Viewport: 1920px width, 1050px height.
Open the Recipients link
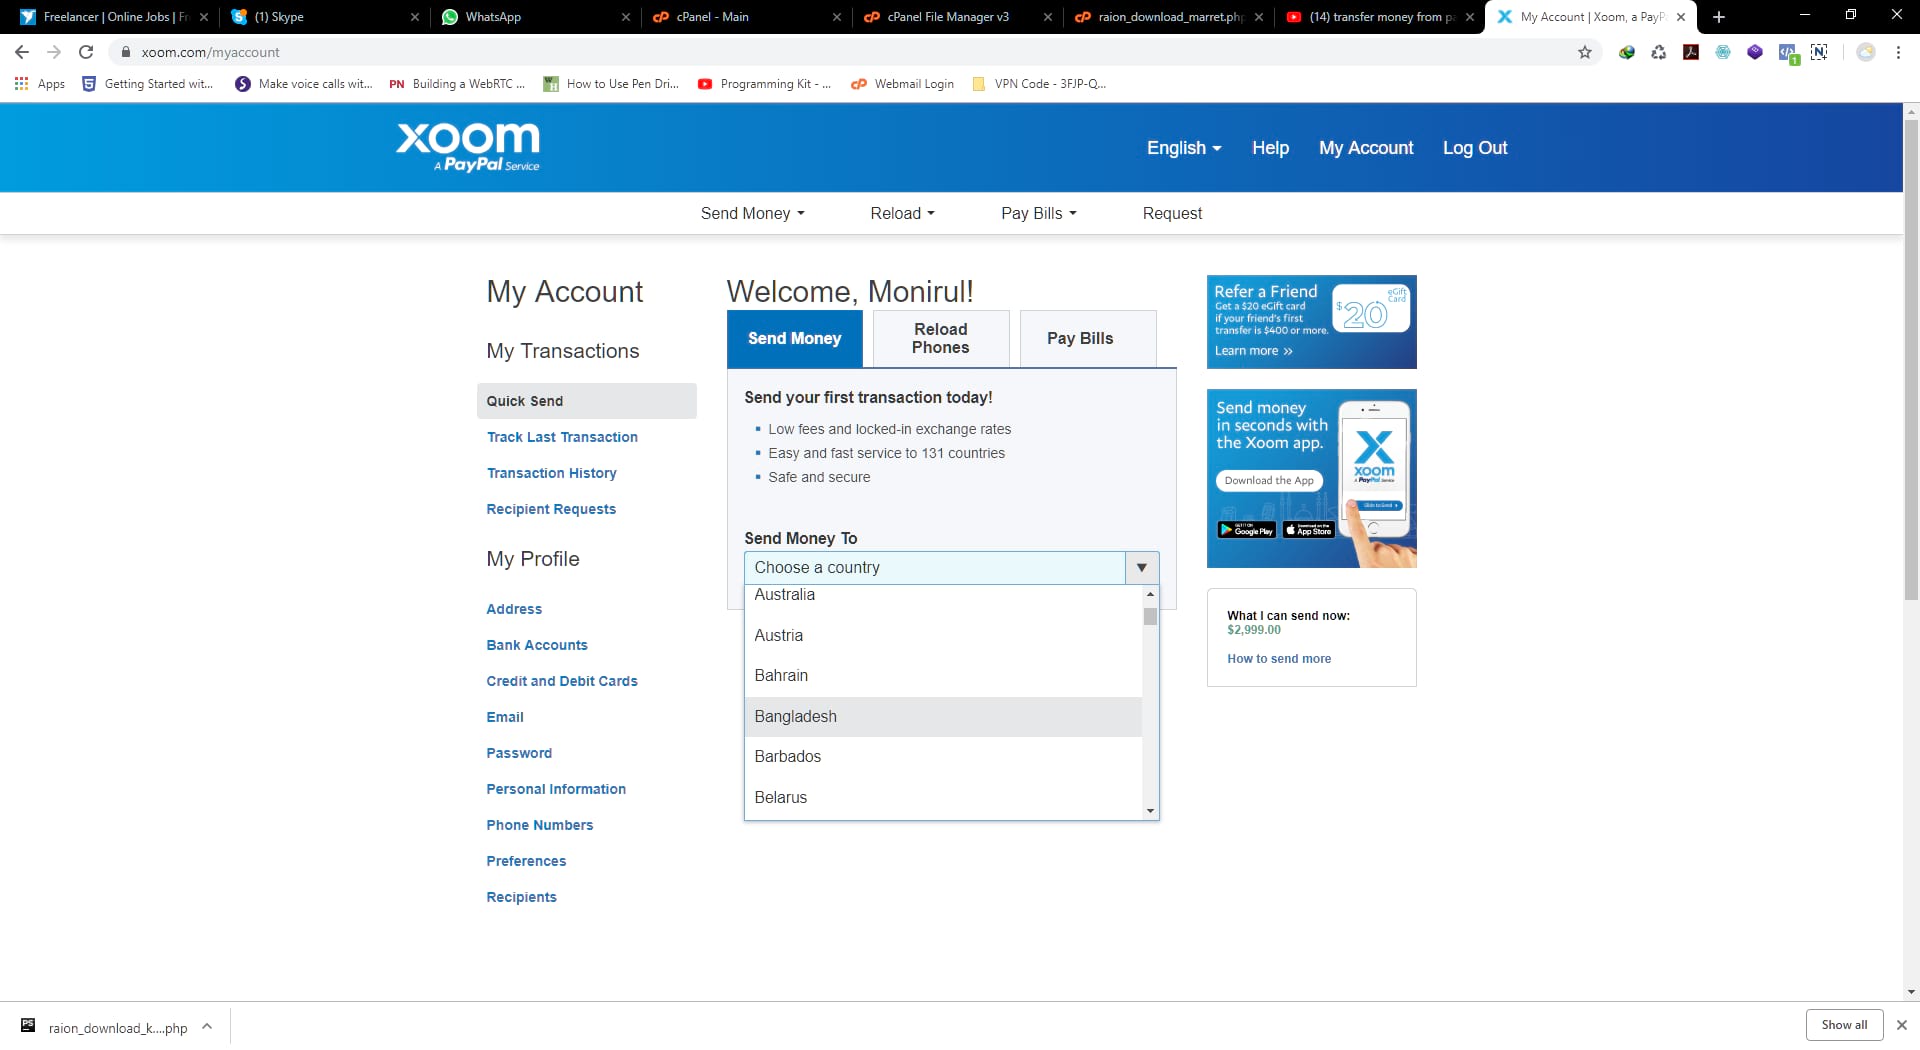(521, 897)
